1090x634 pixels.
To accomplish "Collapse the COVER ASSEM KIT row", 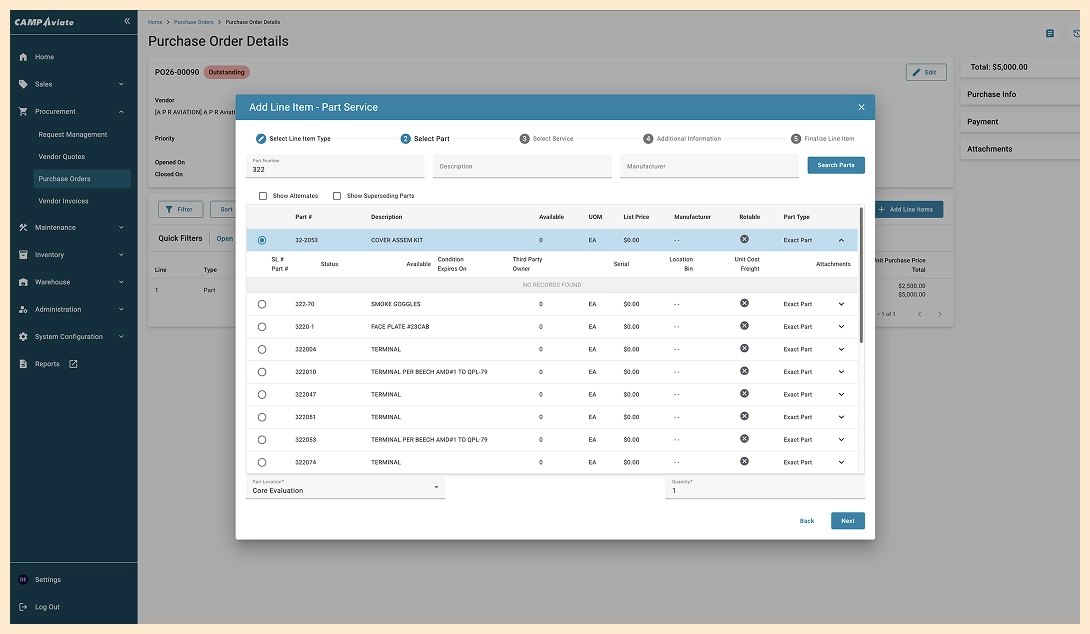I will tap(841, 240).
